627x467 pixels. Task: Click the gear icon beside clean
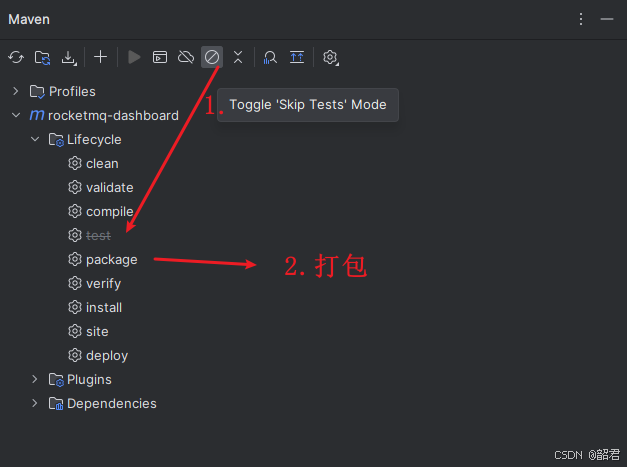click(75, 163)
